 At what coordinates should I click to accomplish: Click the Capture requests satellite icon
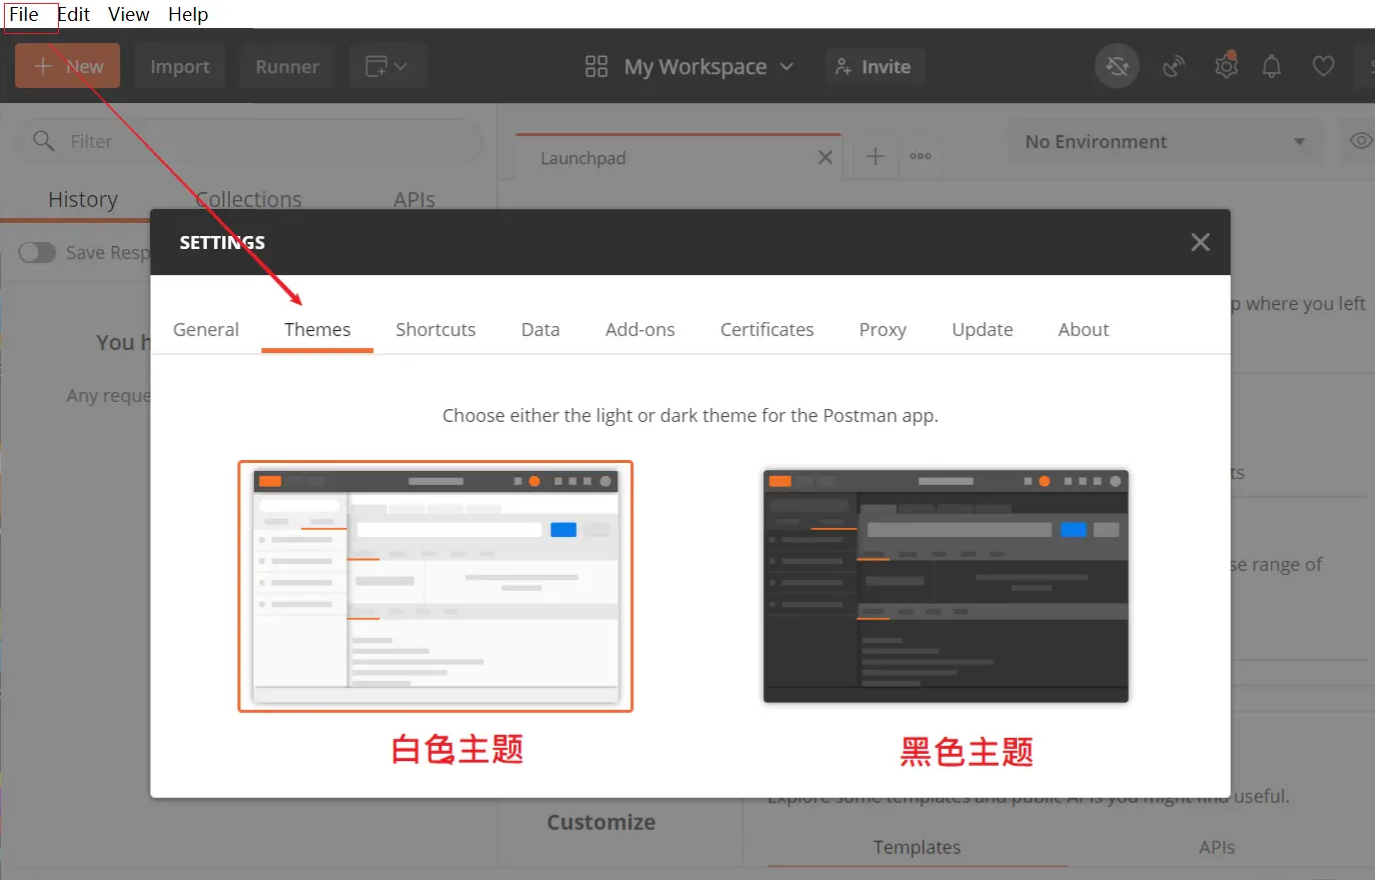1173,65
